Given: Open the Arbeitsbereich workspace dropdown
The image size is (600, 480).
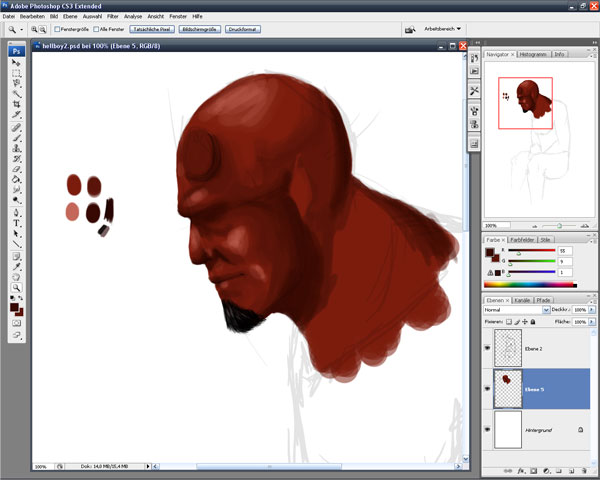Looking at the screenshot, I should click(x=443, y=29).
